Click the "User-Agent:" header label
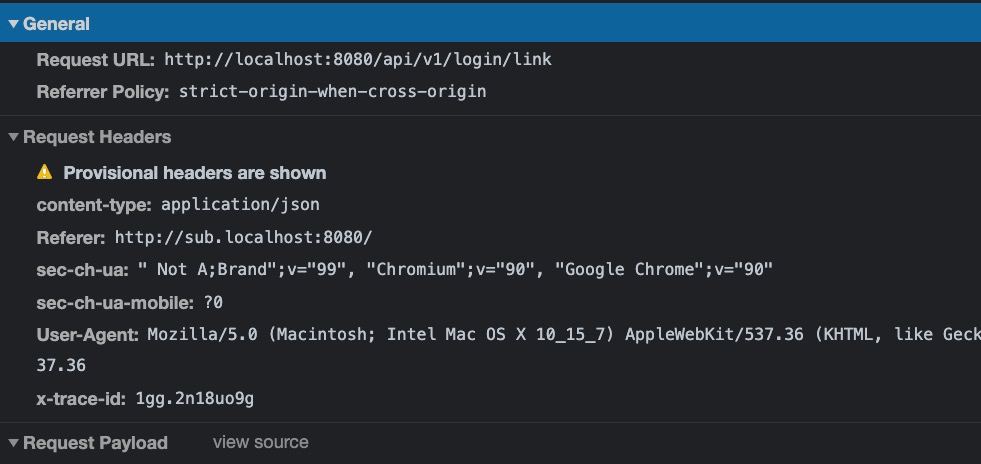 coord(88,334)
